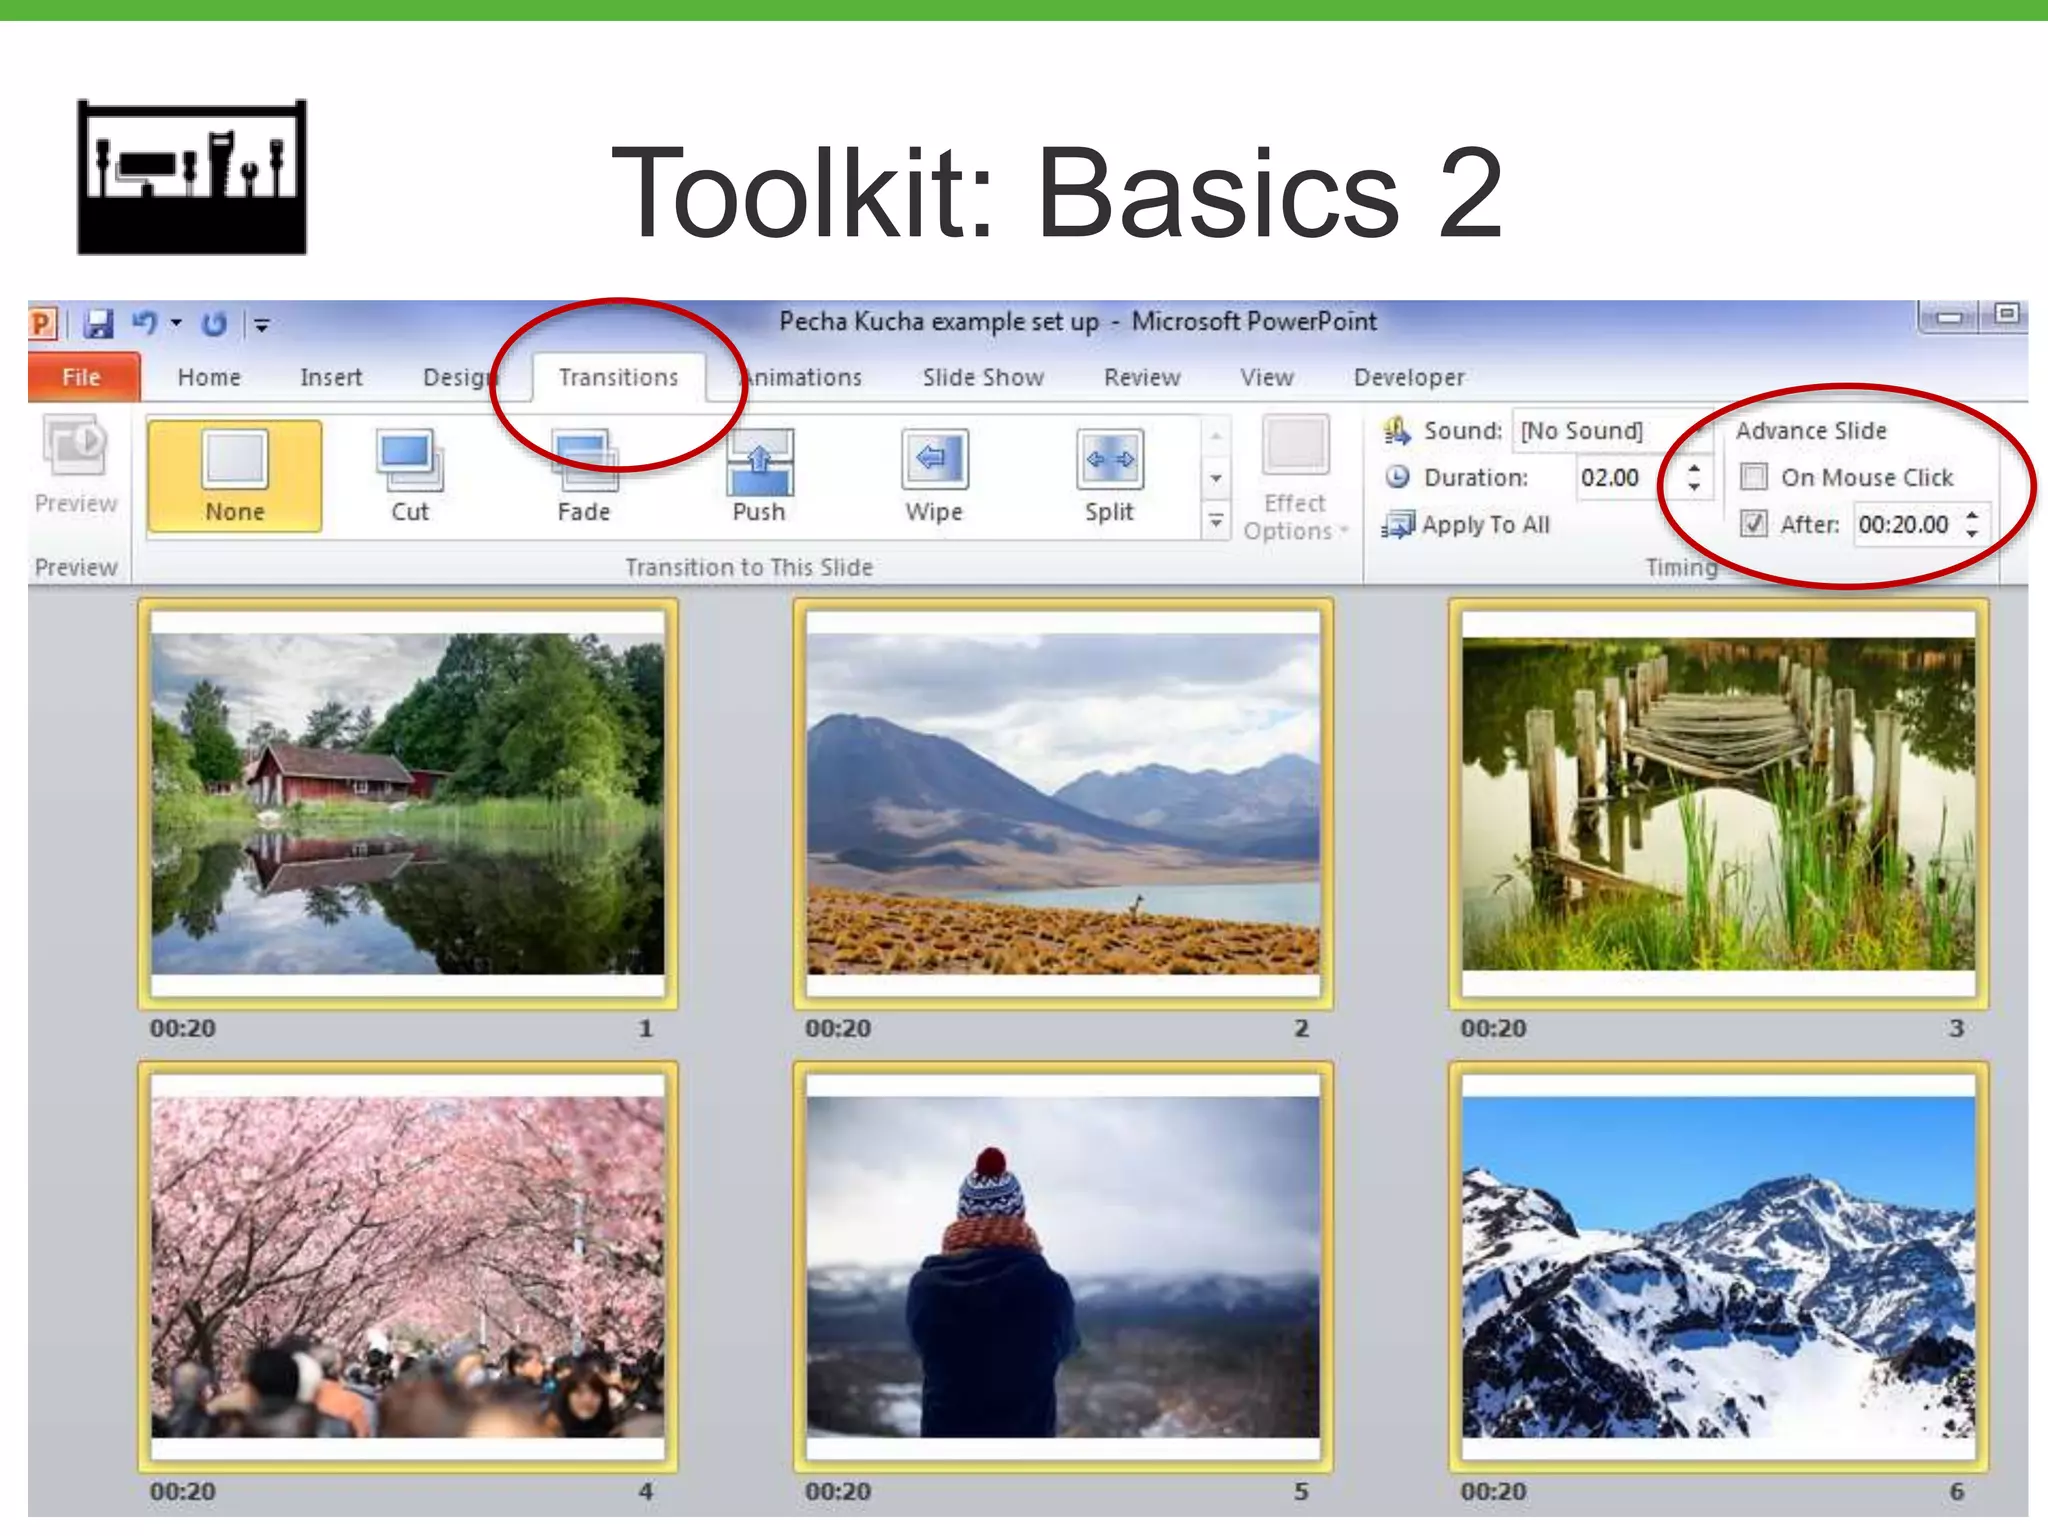Open Customize Quick Access Toolbar menu
This screenshot has width=2048, height=1536.
(262, 324)
